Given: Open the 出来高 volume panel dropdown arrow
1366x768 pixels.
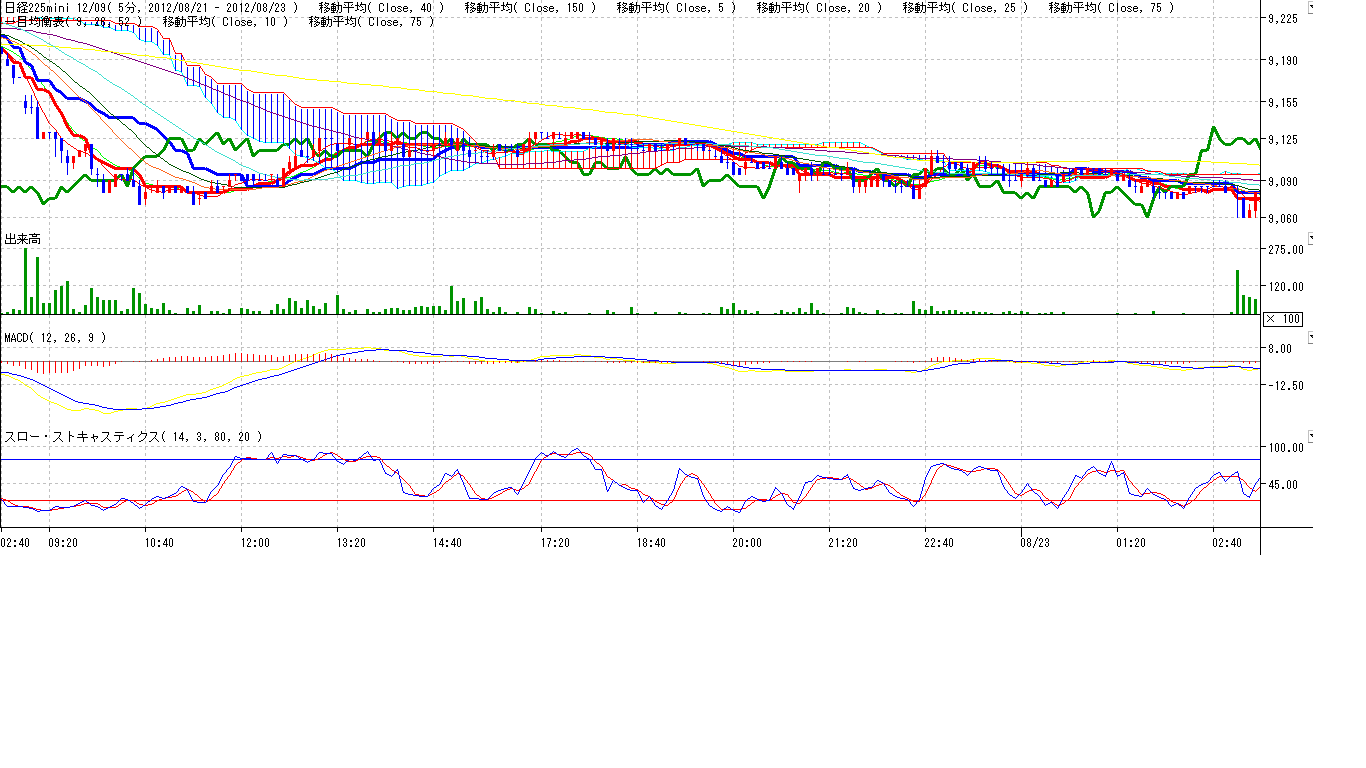Looking at the screenshot, I should point(1312,238).
